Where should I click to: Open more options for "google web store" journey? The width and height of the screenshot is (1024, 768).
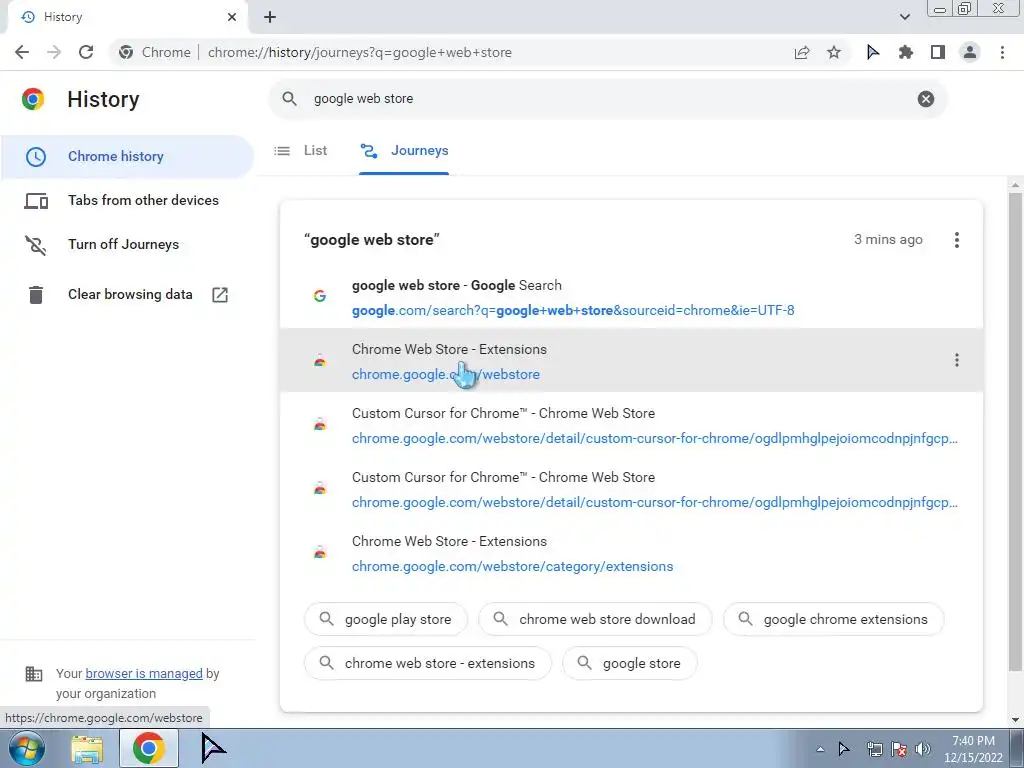pyautogui.click(x=957, y=240)
